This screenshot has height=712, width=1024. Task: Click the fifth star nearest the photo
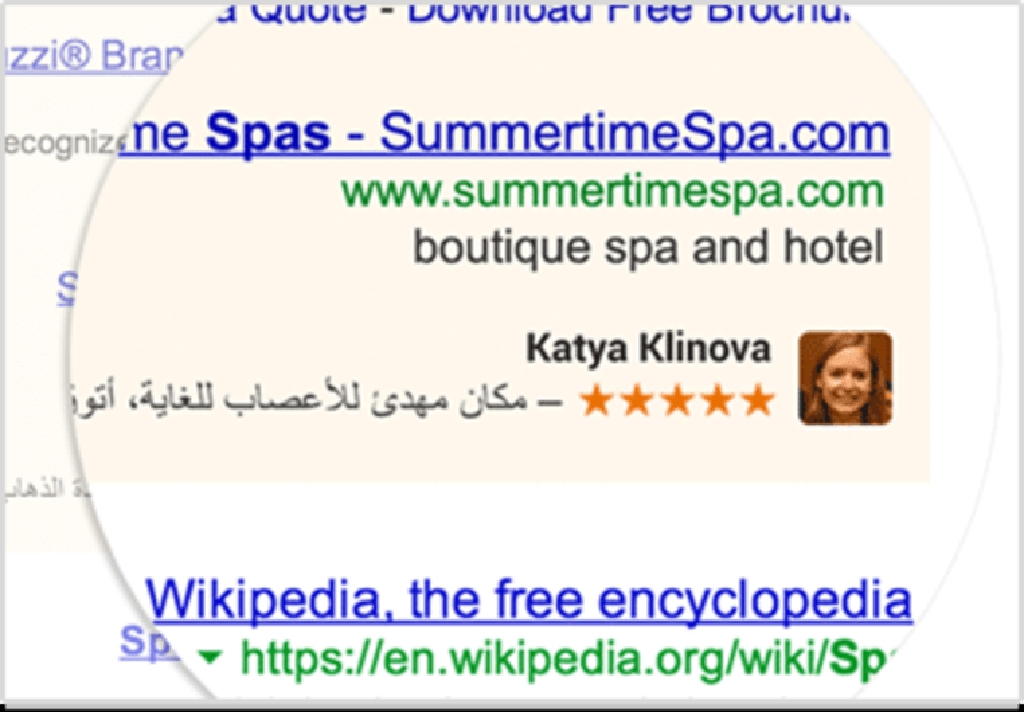(x=758, y=400)
